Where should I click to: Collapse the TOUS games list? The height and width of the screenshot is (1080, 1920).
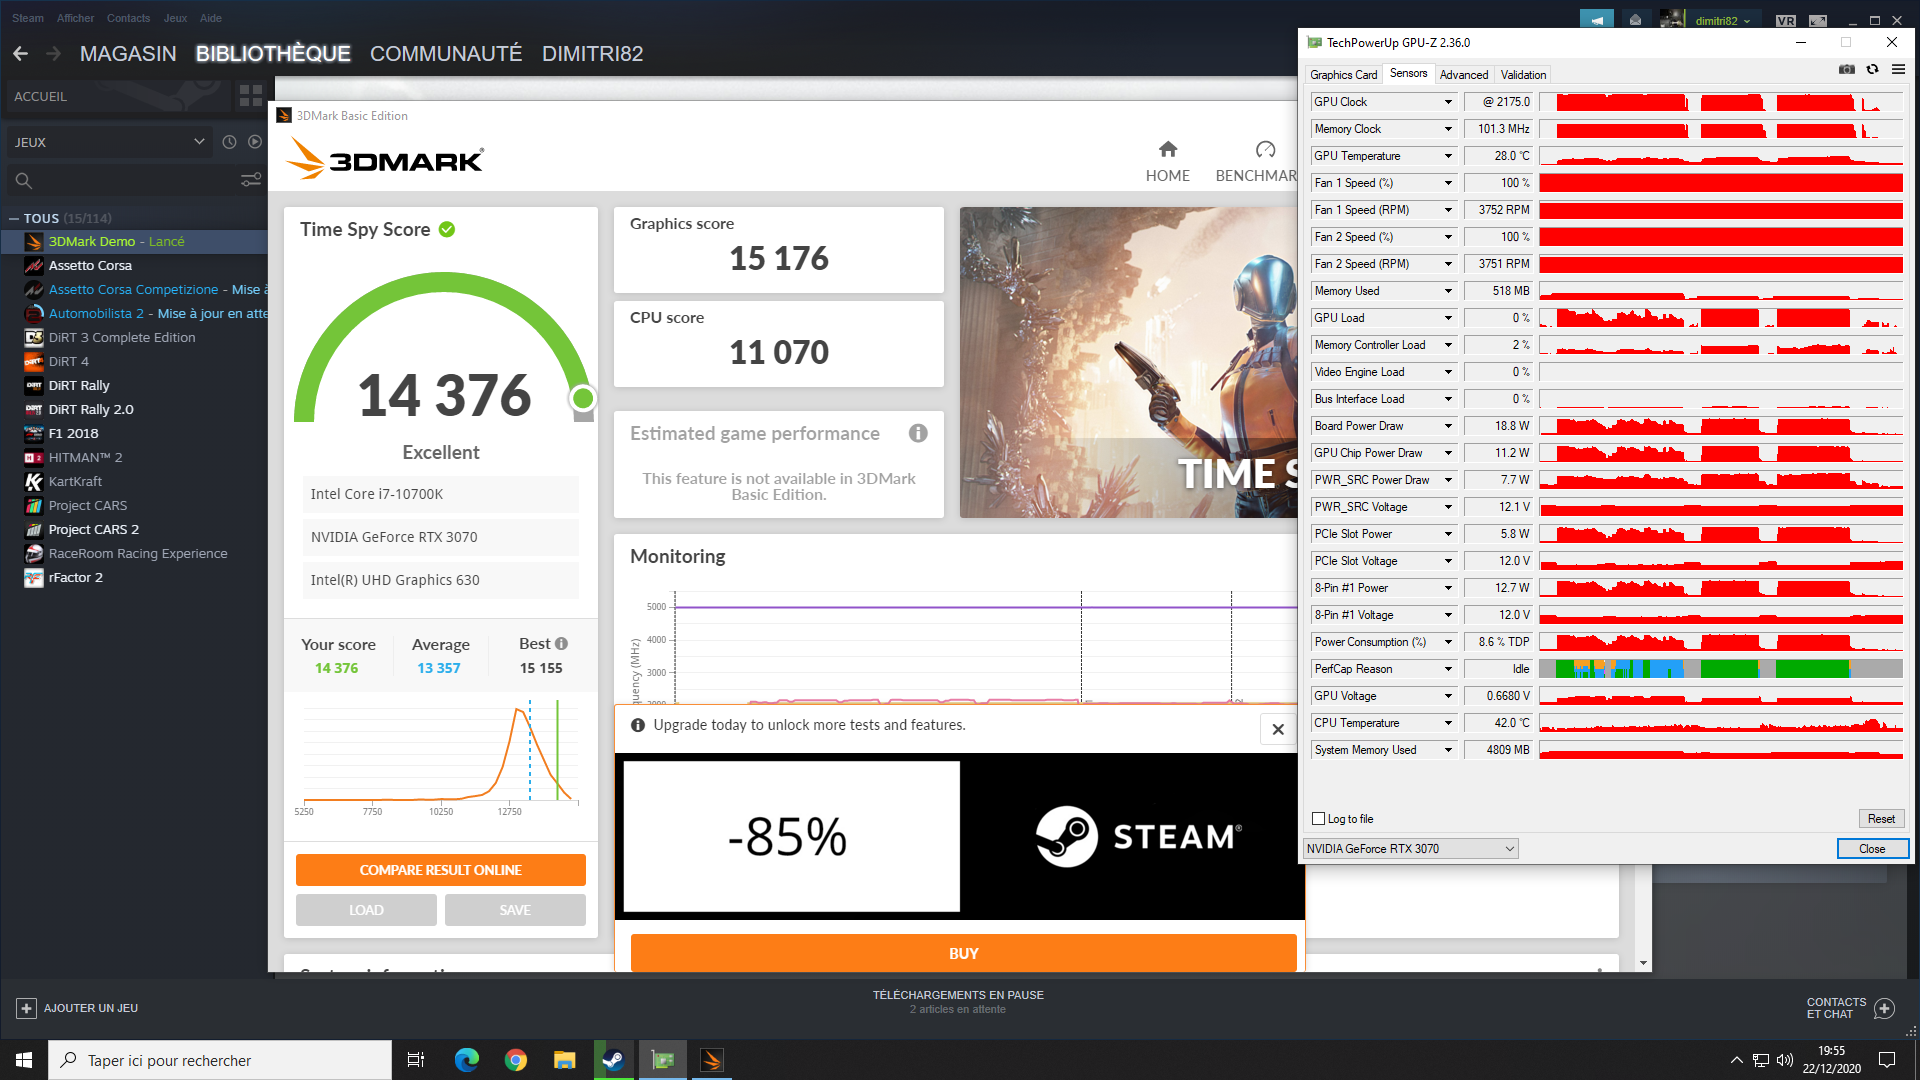[14, 218]
